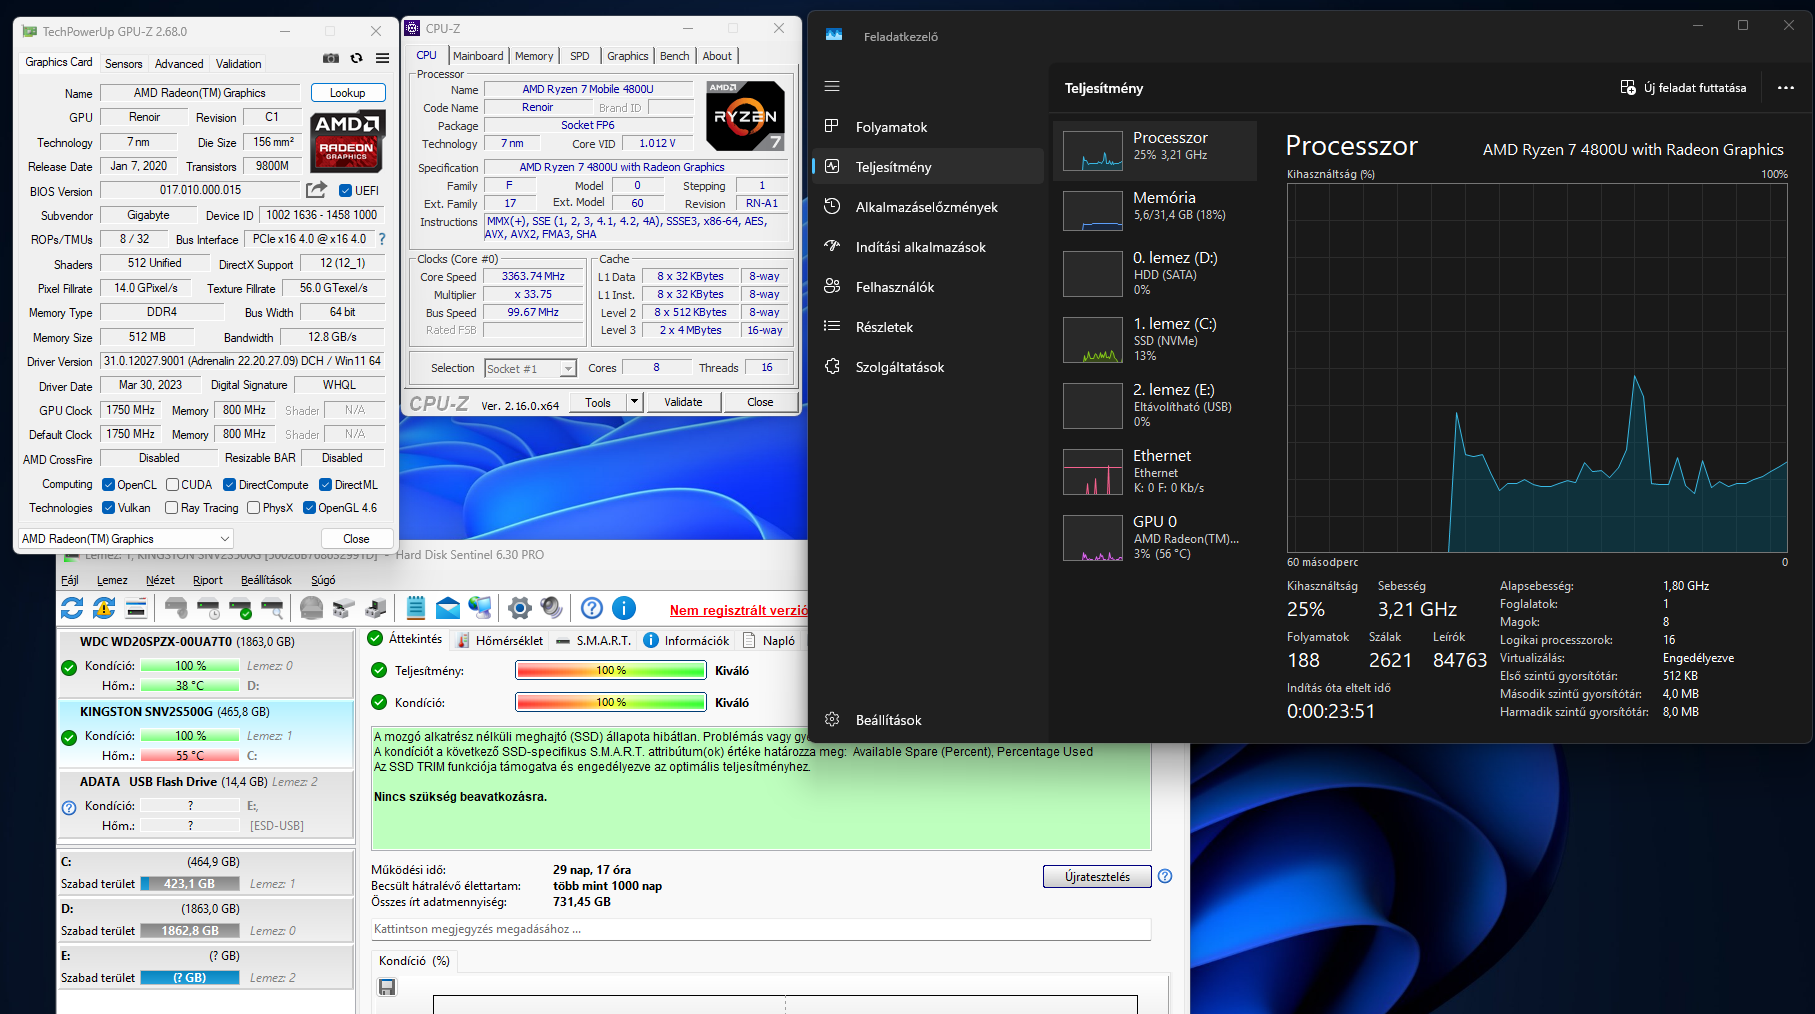The height and width of the screenshot is (1014, 1815).
Task: Switch to the Advanced tab in GPU-Z
Action: 179,63
